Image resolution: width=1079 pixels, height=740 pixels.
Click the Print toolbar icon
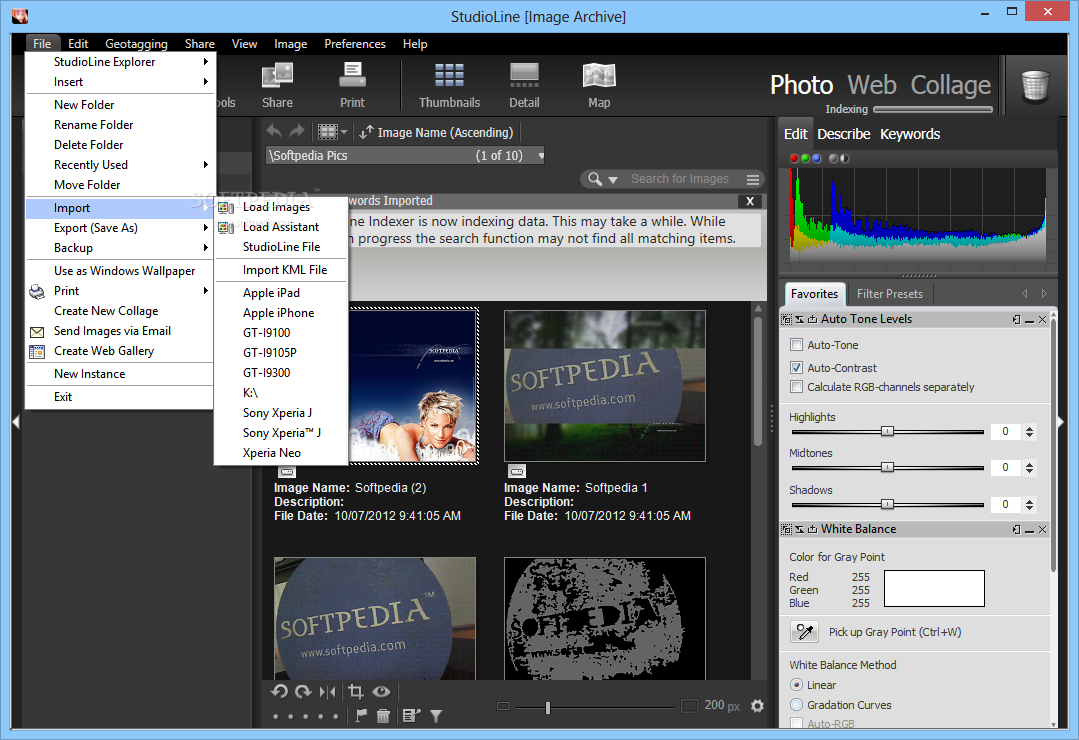point(352,76)
